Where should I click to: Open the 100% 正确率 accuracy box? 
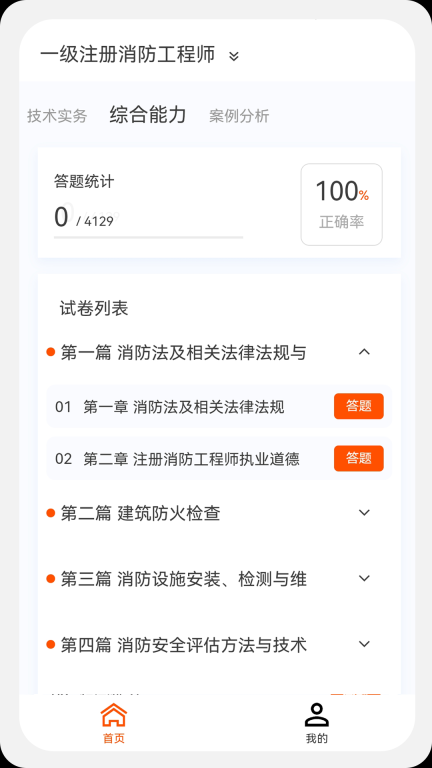click(341, 204)
